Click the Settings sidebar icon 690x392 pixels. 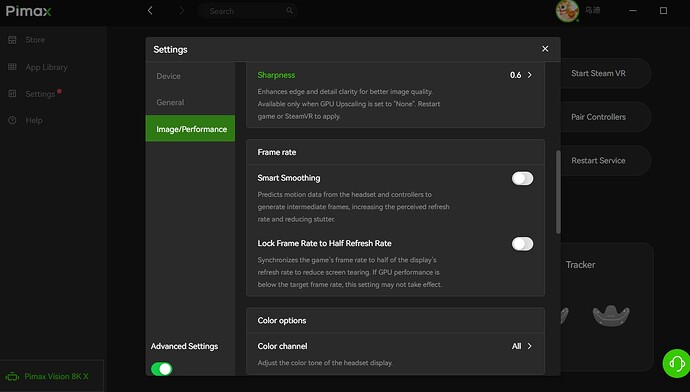[x=12, y=94]
